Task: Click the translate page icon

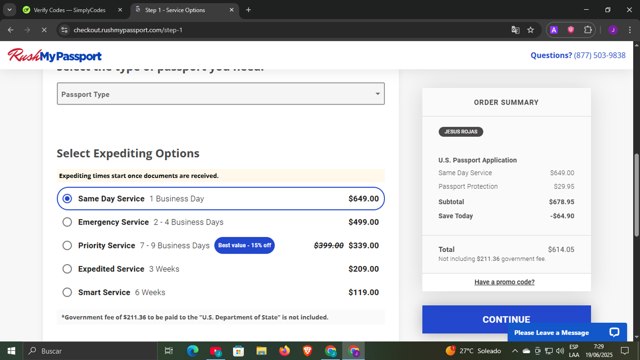Action: point(516,30)
